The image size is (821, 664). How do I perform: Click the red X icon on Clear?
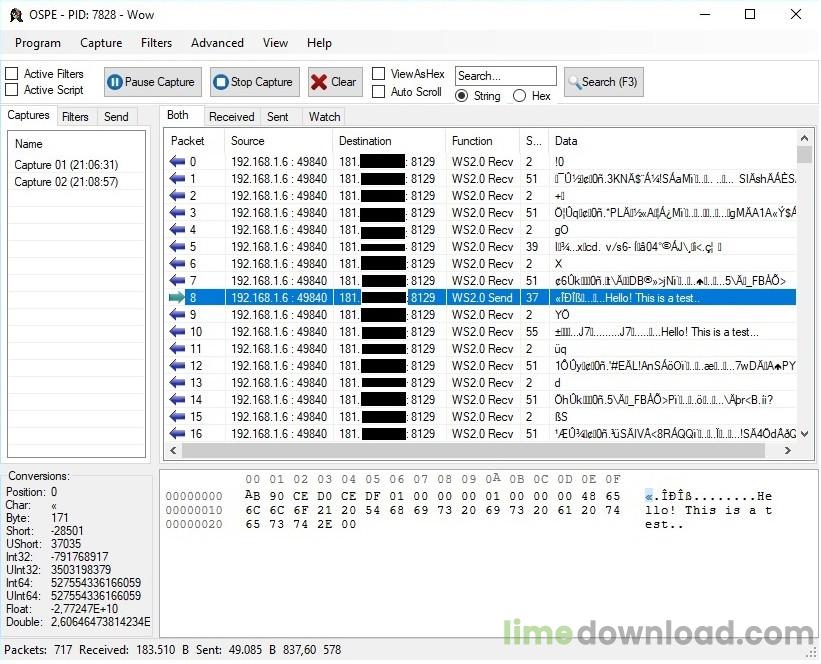pyautogui.click(x=319, y=82)
